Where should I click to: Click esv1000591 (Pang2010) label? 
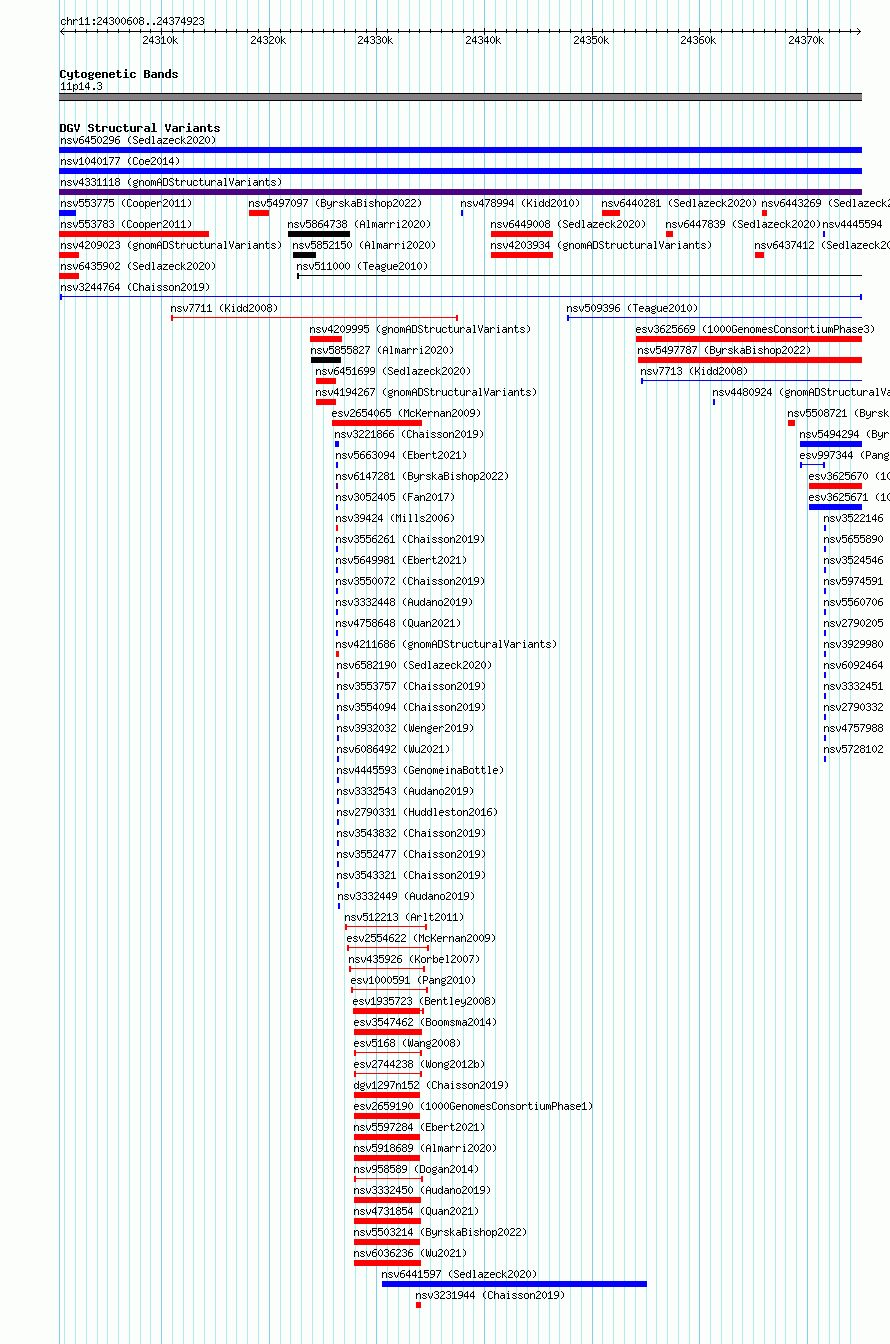click(414, 980)
